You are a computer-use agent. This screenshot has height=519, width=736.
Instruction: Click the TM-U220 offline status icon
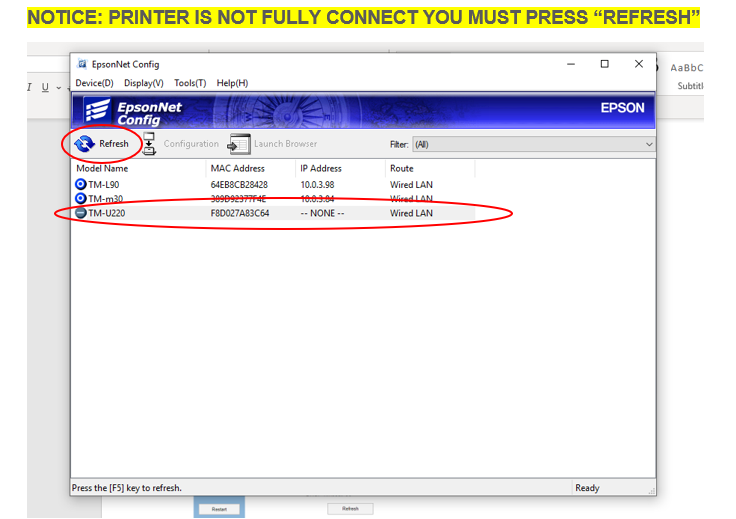81,213
